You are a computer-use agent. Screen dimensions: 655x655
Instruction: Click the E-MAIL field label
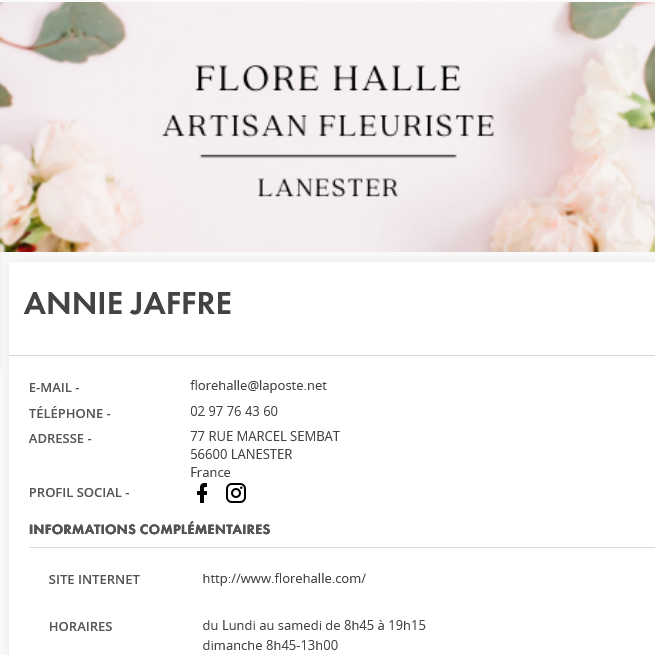coord(54,388)
